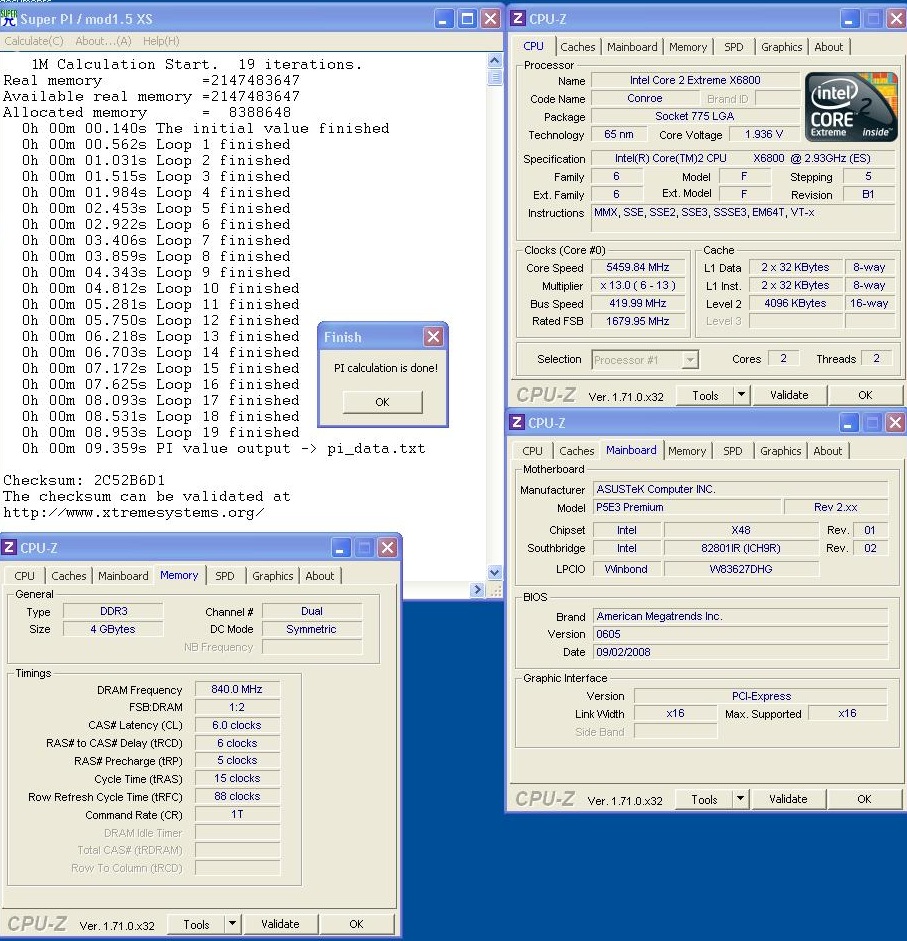Switch to Caches tab in Mainboard CPU-Z window

click(576, 451)
